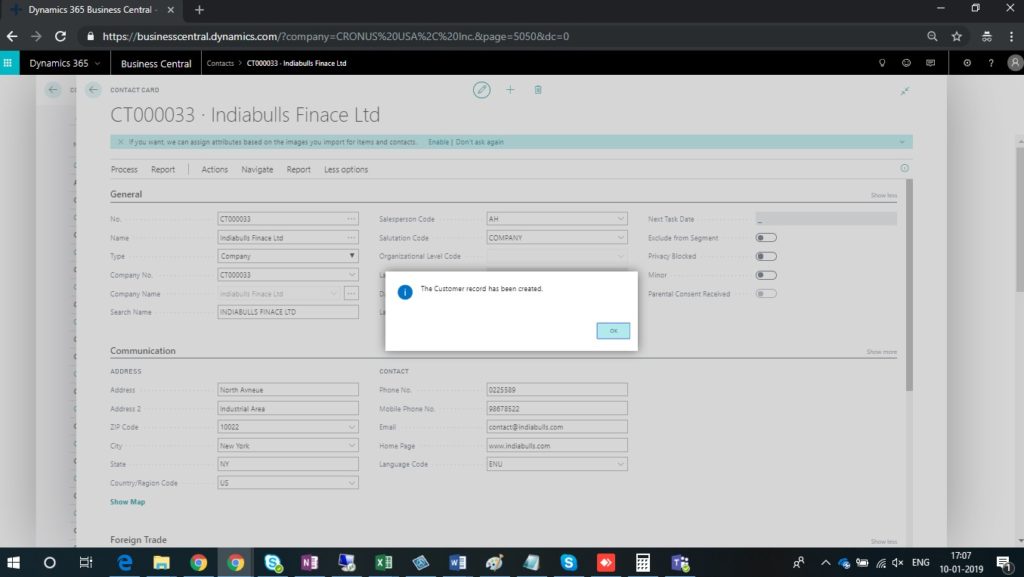Expand the Salesperson Code dropdown
This screenshot has width=1024, height=577.
pos(621,219)
